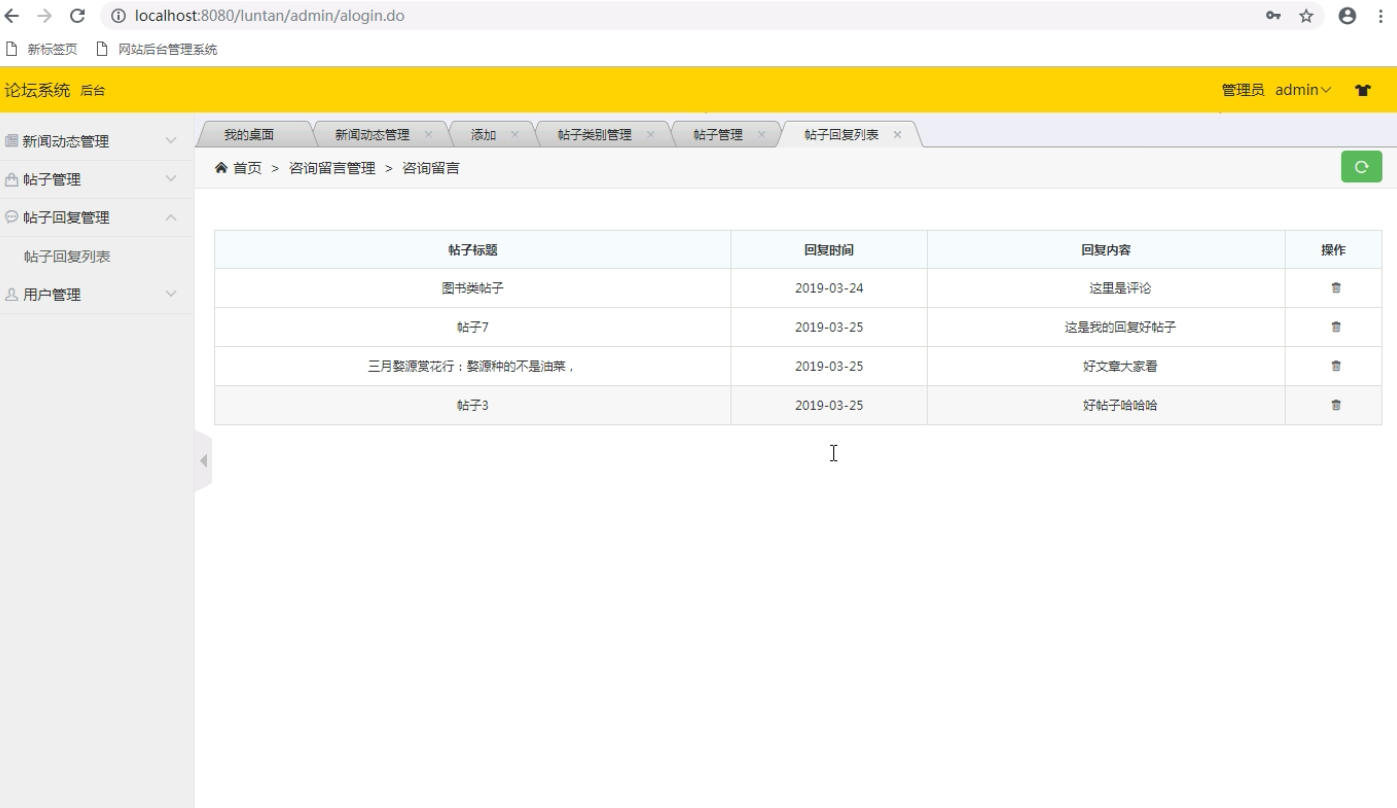
Task: Close the 添加 tab
Action: coord(515,134)
